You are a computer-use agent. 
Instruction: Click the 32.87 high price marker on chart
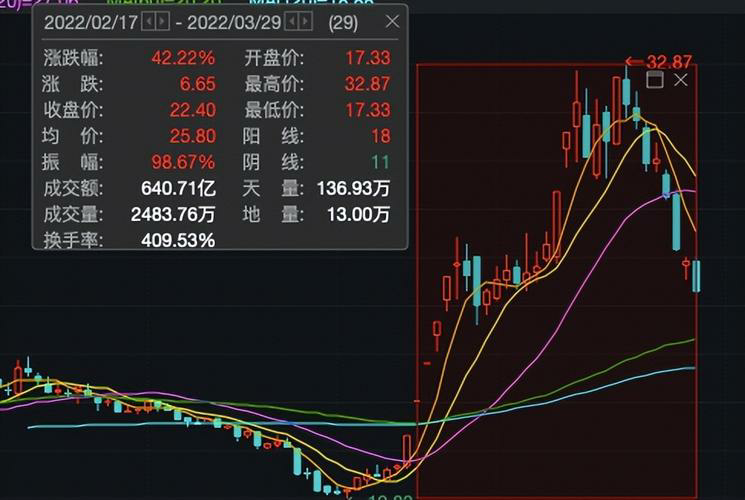tap(659, 62)
